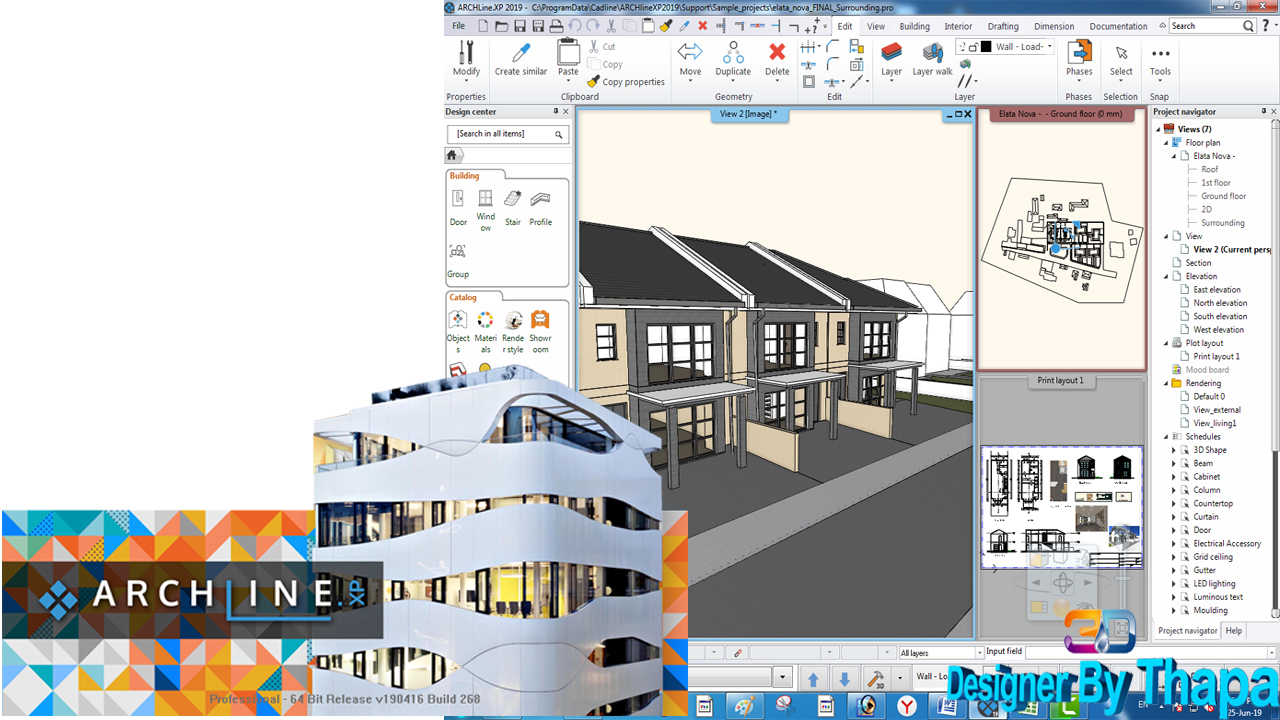Open the Objects catalog

point(458,331)
